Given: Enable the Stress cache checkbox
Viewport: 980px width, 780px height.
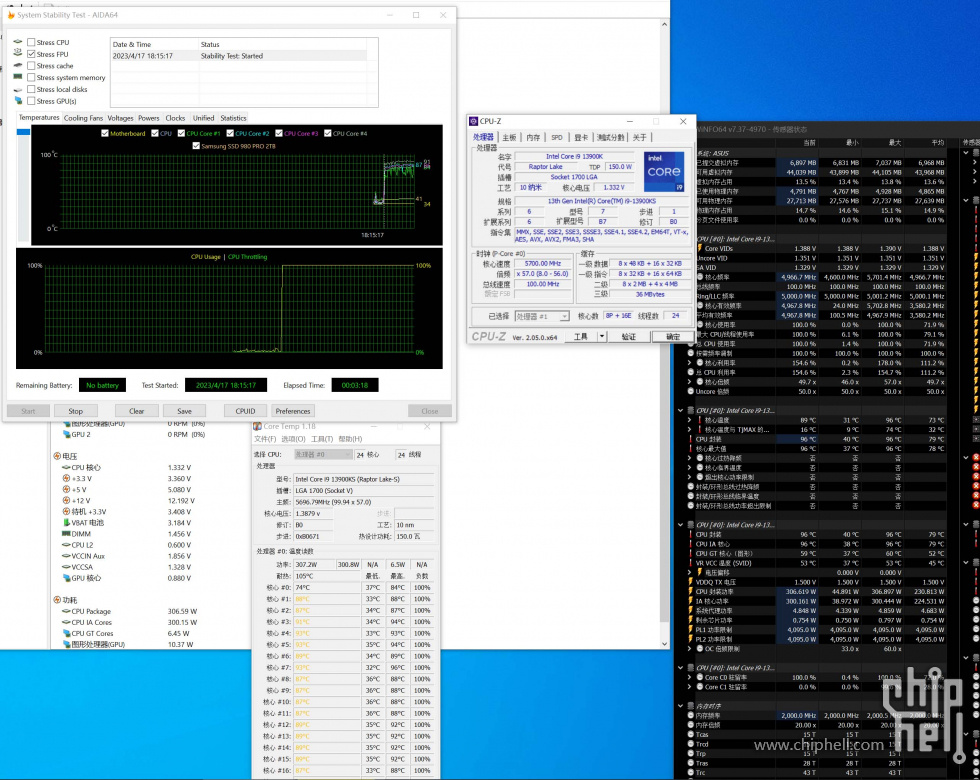Looking at the screenshot, I should click(x=31, y=66).
